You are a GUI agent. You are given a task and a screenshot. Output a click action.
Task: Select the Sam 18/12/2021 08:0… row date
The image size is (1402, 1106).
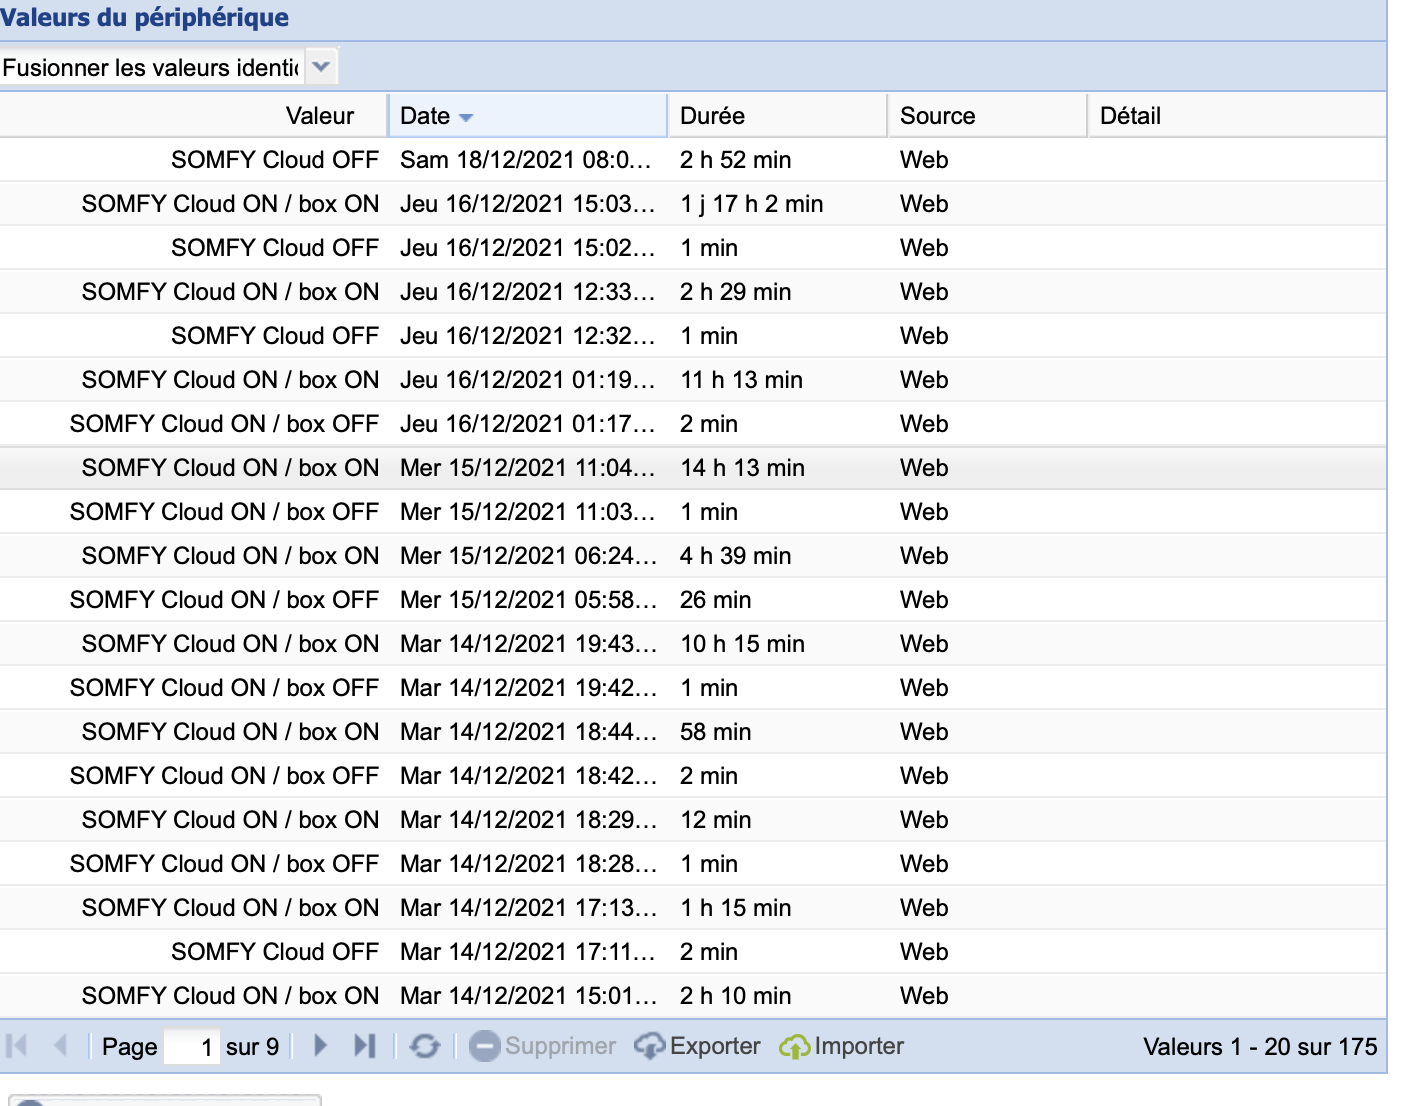pyautogui.click(x=526, y=160)
